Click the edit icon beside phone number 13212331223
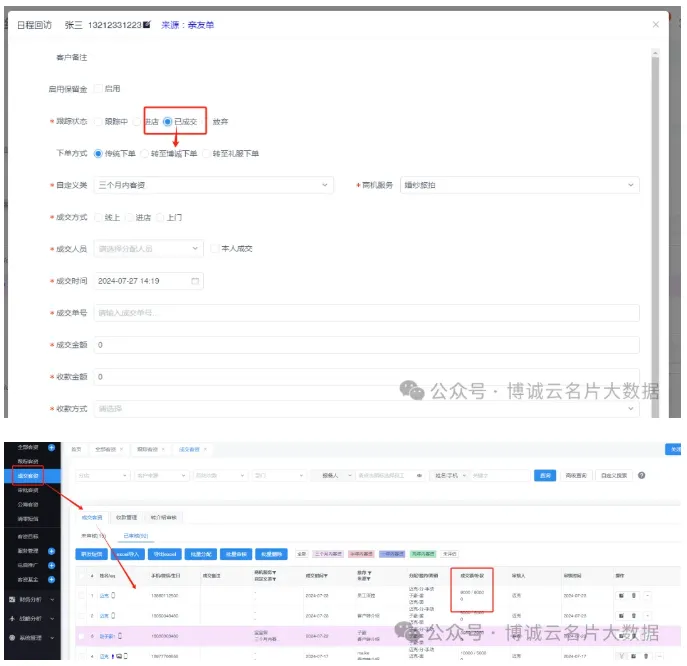Image resolution: width=687 pixels, height=666 pixels. [x=148, y=24]
